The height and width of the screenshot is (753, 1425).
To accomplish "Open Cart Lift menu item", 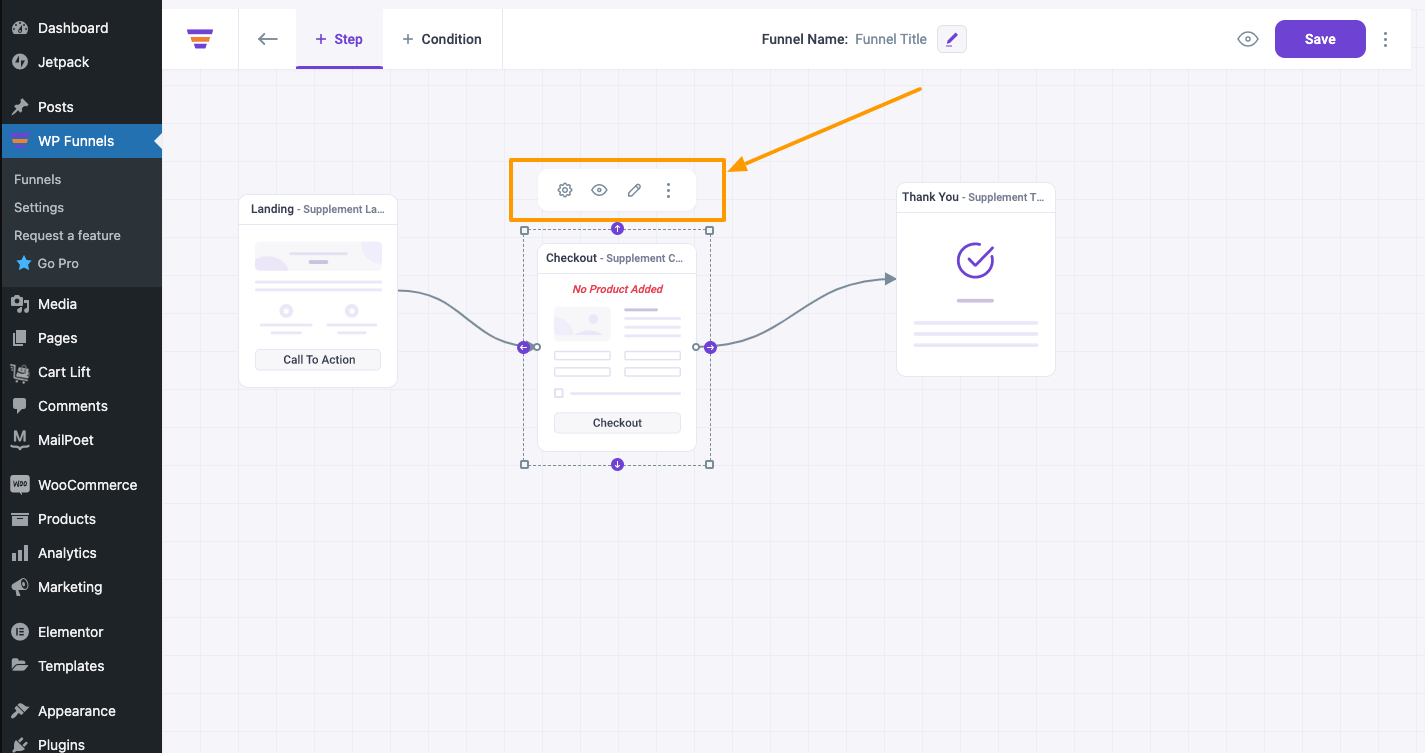I will click(81, 372).
